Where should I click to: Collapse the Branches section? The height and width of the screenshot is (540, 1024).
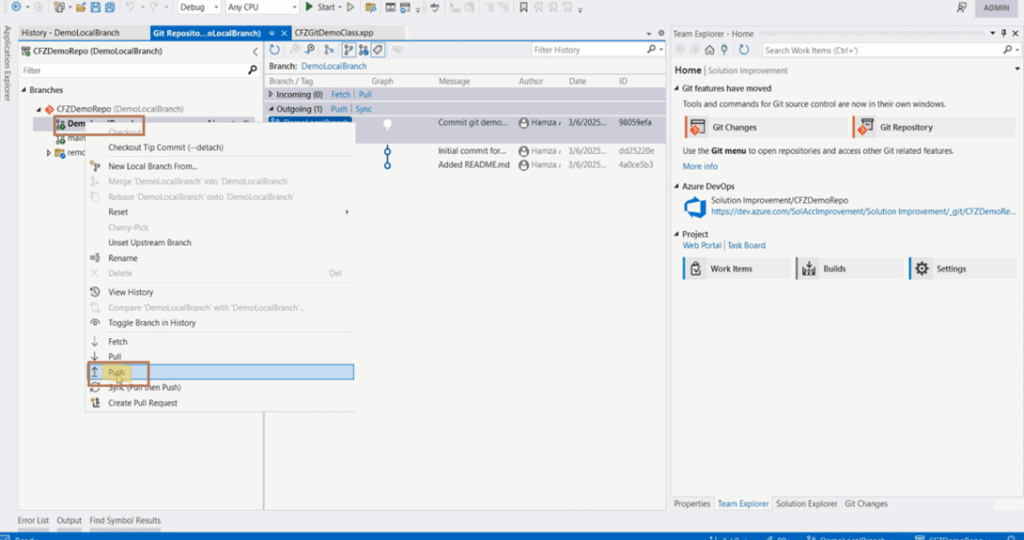pos(24,90)
